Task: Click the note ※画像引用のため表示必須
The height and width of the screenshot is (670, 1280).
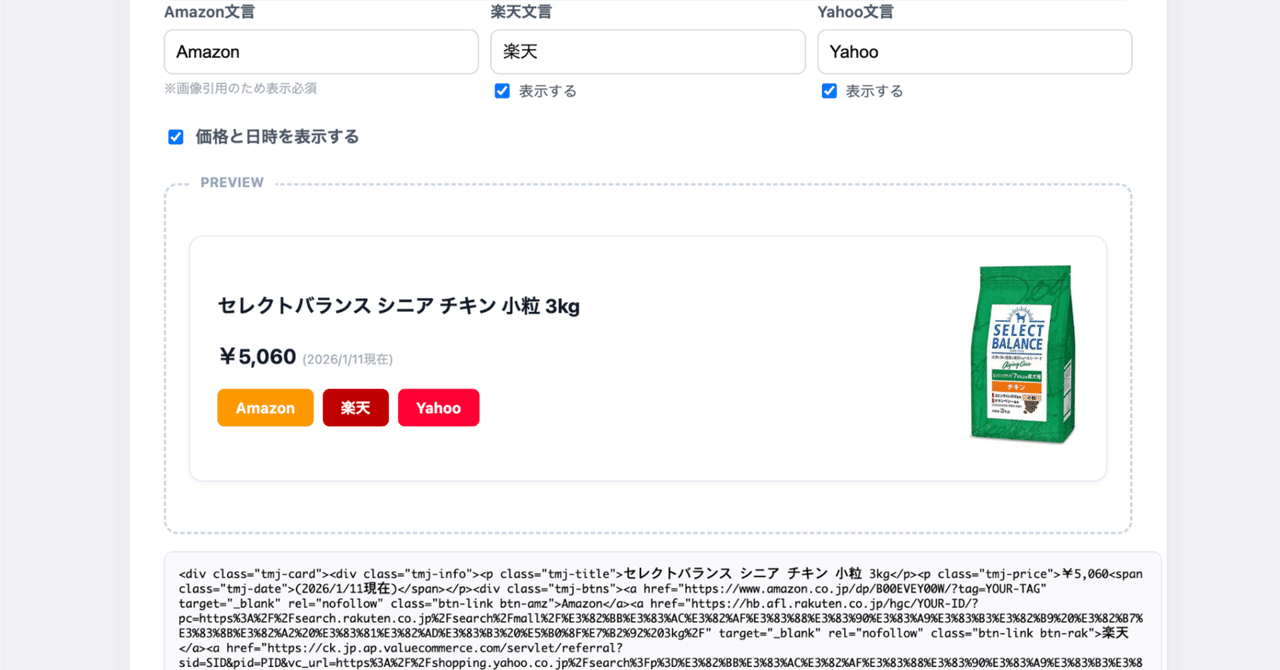Action: tap(241, 89)
